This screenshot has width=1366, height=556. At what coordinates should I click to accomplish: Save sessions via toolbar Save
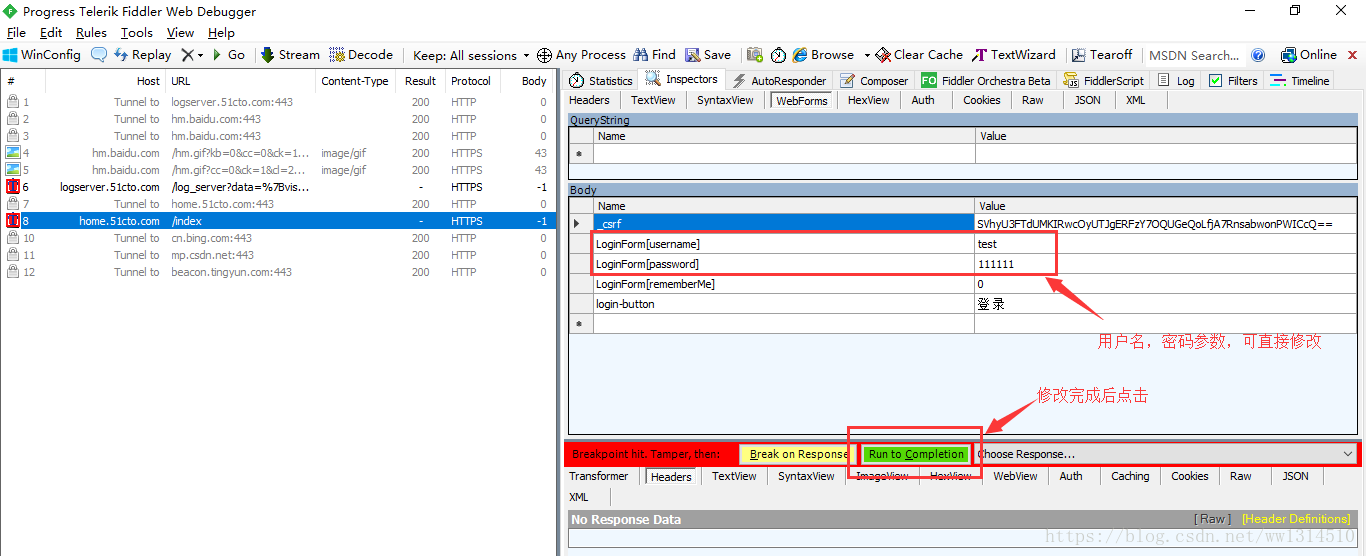pyautogui.click(x=708, y=55)
